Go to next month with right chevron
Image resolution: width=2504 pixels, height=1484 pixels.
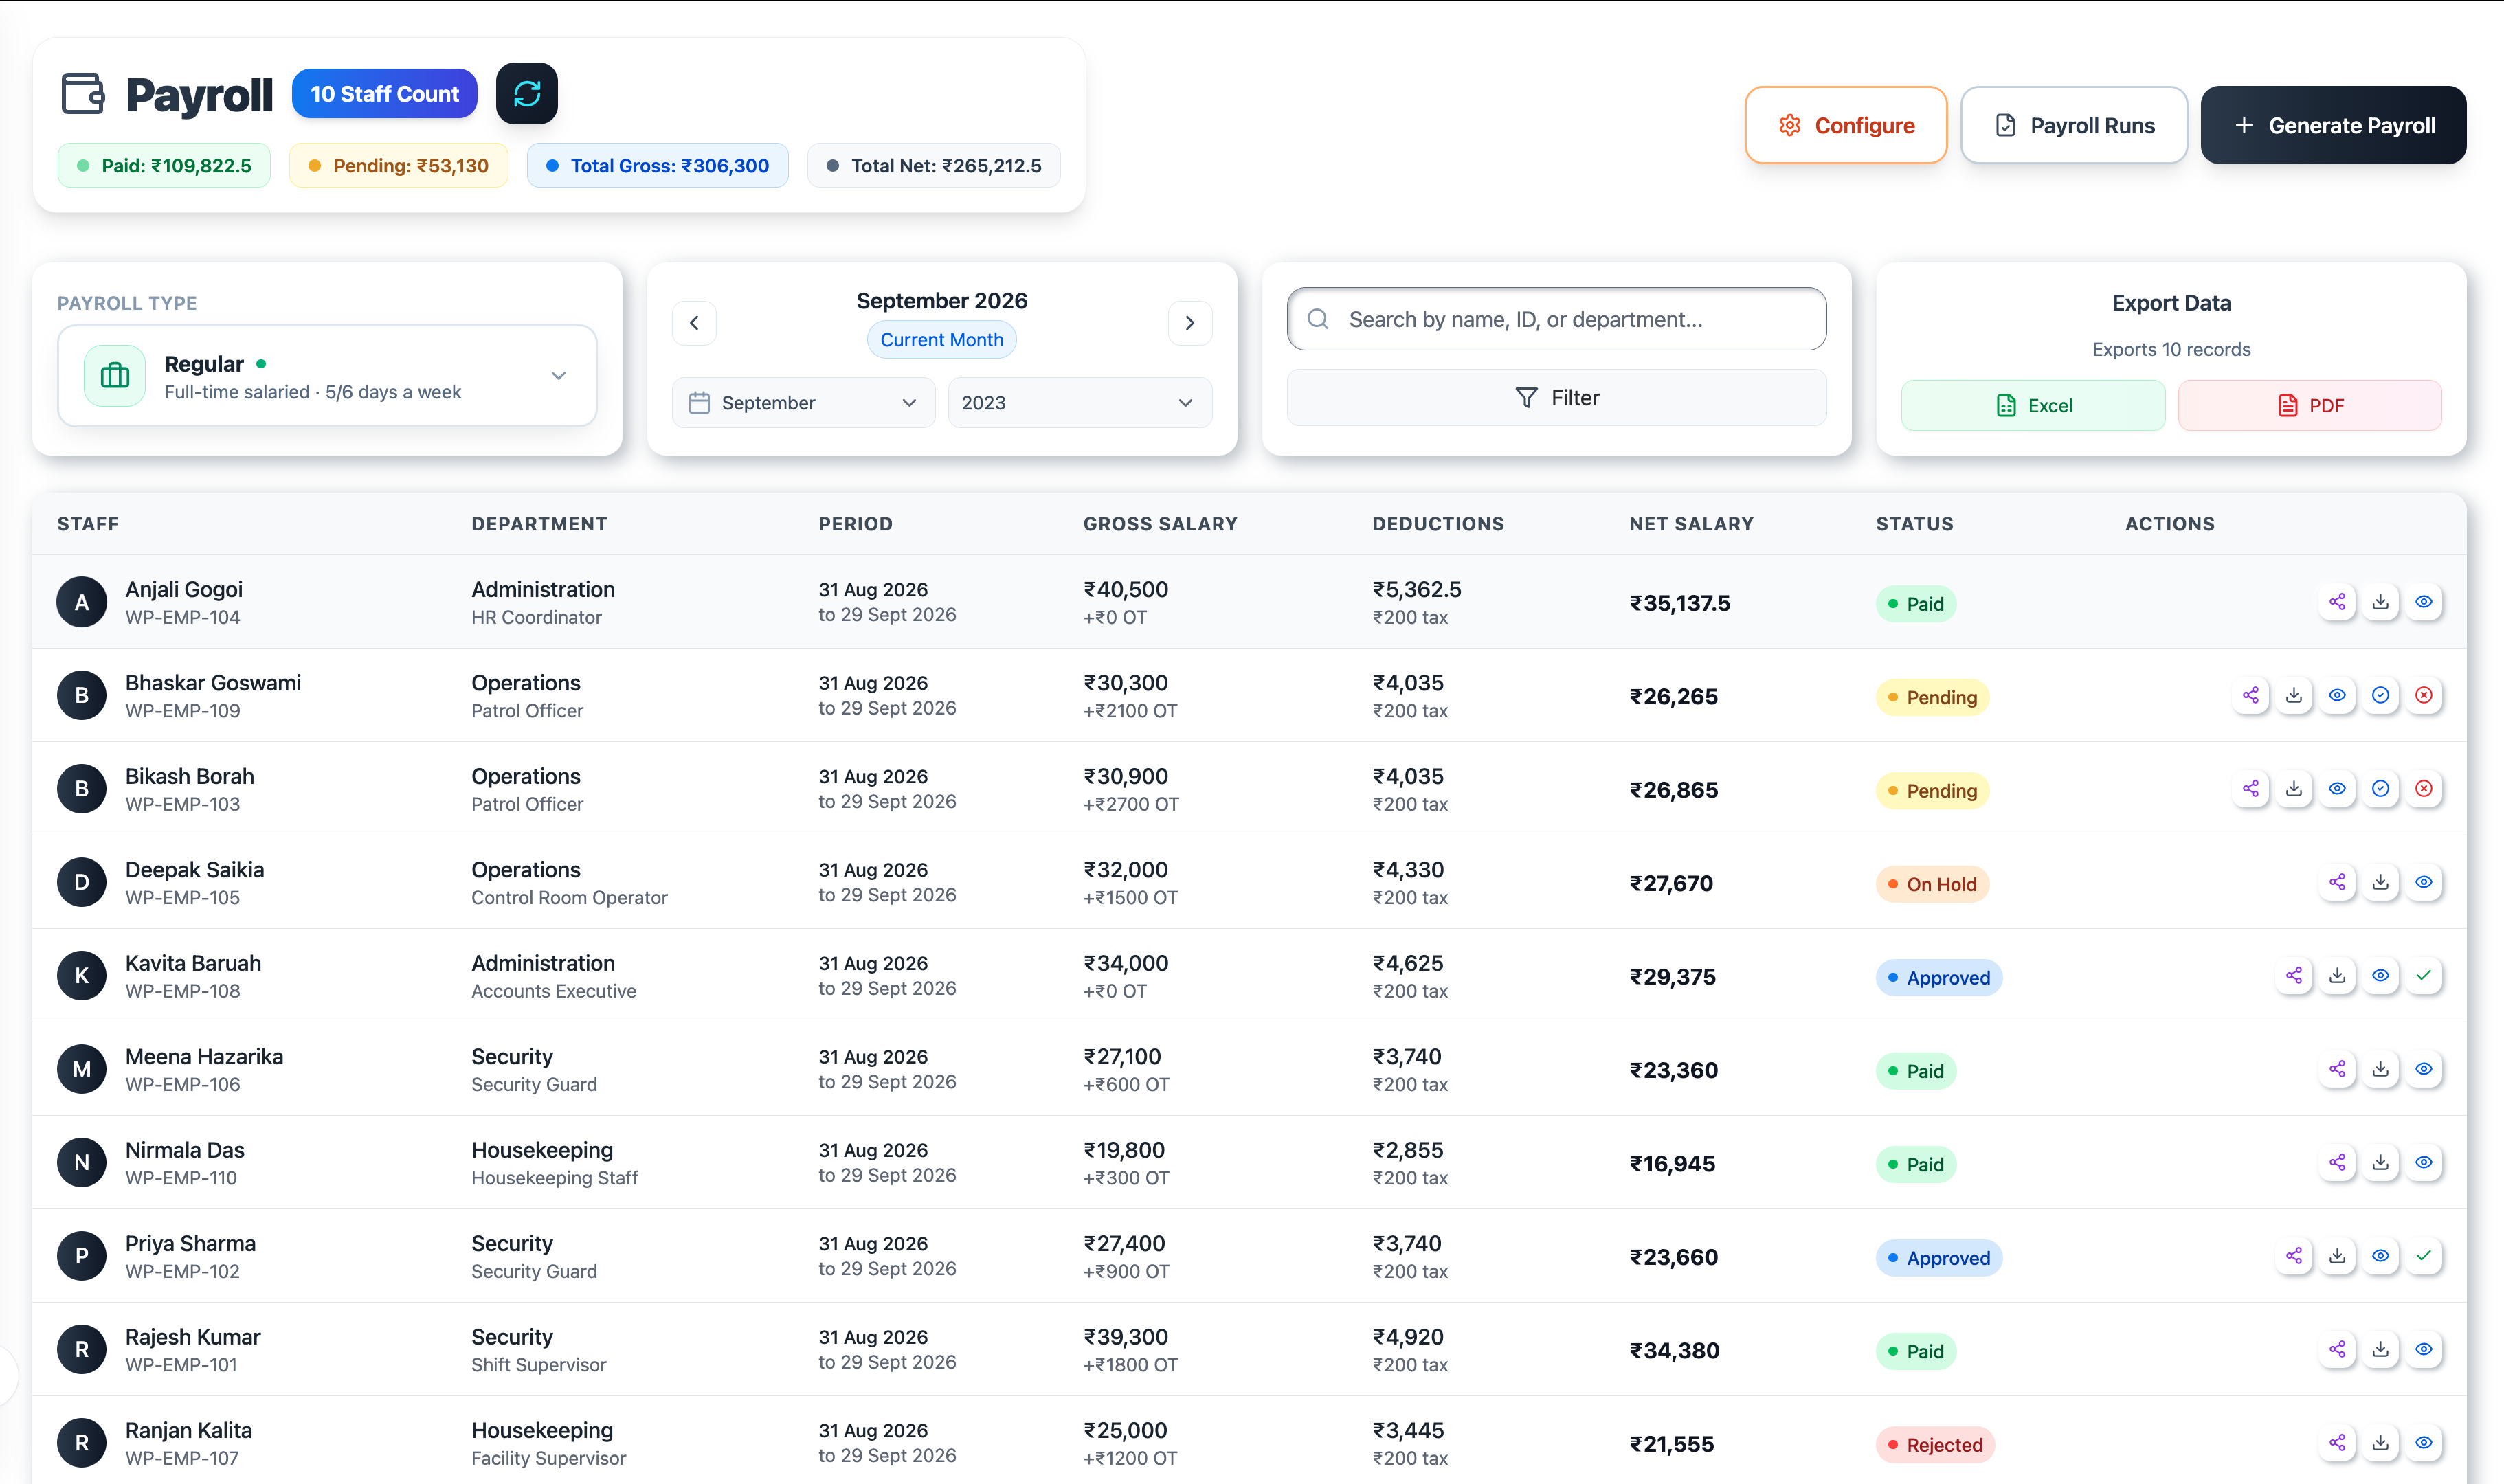tap(1190, 323)
